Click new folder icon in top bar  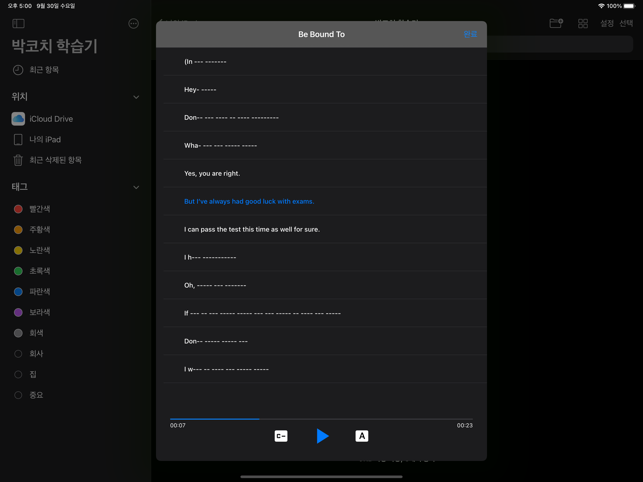coord(556,23)
